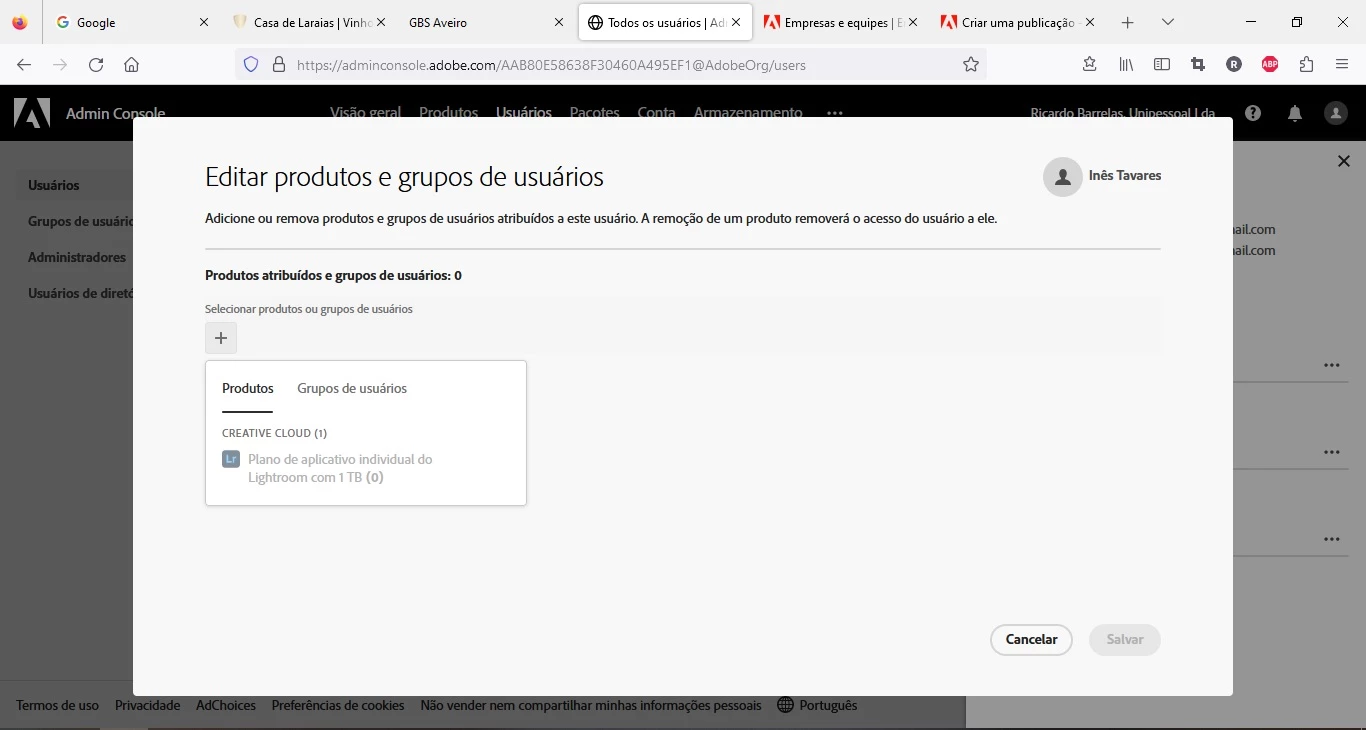Open the Preferências de cookies footer link
This screenshot has width=1366, height=730.
(338, 705)
